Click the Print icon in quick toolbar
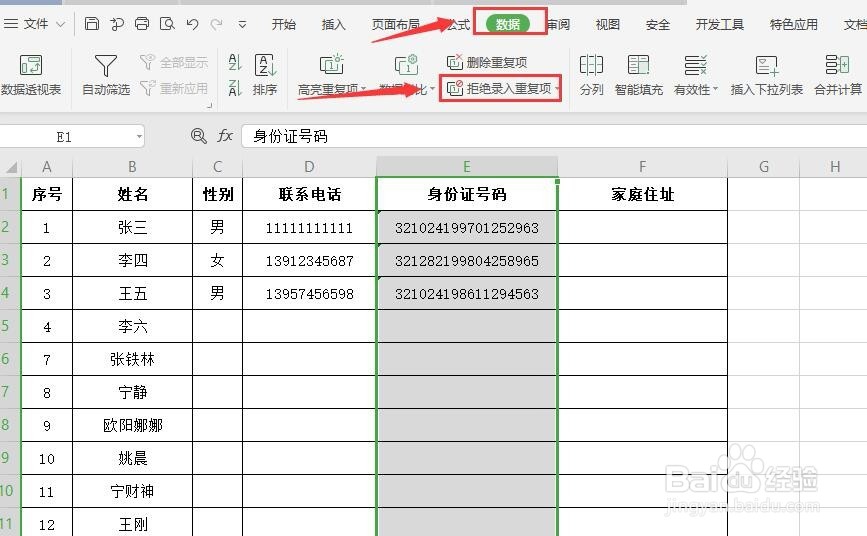The height and width of the screenshot is (536, 867). [142, 24]
